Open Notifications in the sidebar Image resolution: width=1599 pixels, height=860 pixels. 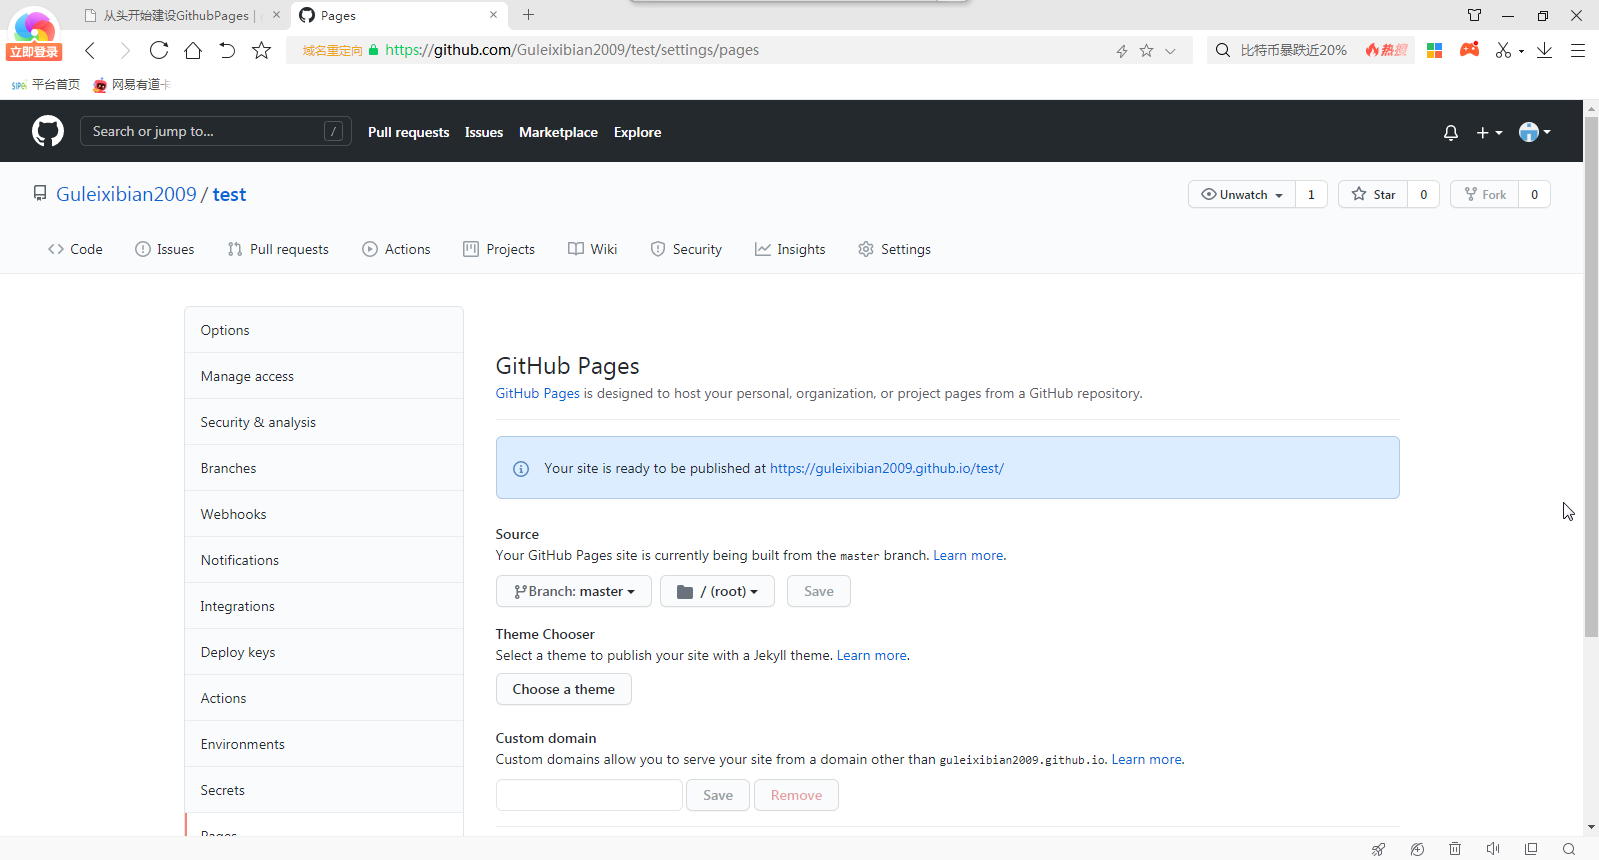pos(324,560)
